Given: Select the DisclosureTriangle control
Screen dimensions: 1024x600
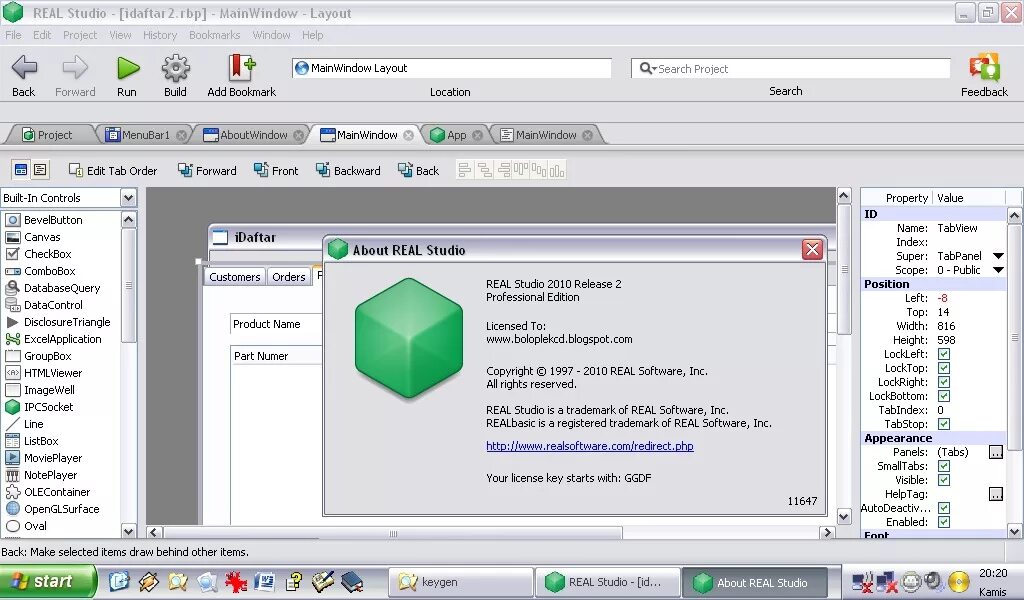Looking at the screenshot, I should (67, 322).
